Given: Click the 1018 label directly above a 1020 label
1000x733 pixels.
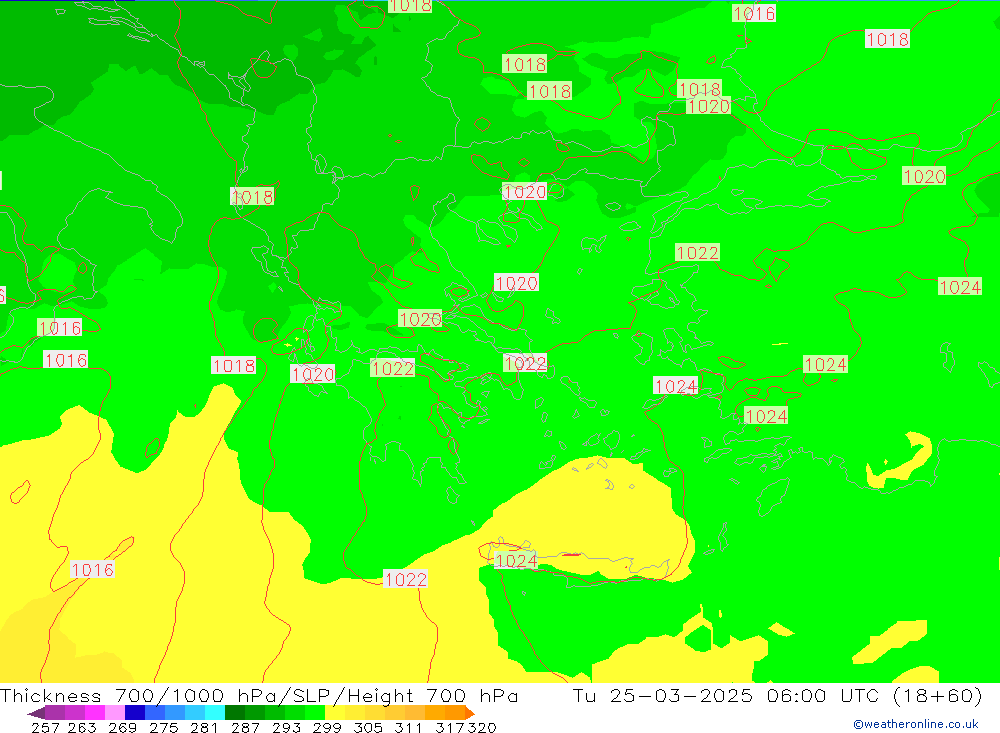Looking at the screenshot, I should coord(700,89).
